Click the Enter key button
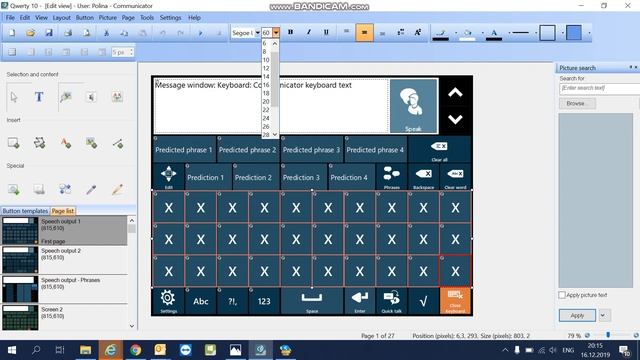 tap(360, 301)
